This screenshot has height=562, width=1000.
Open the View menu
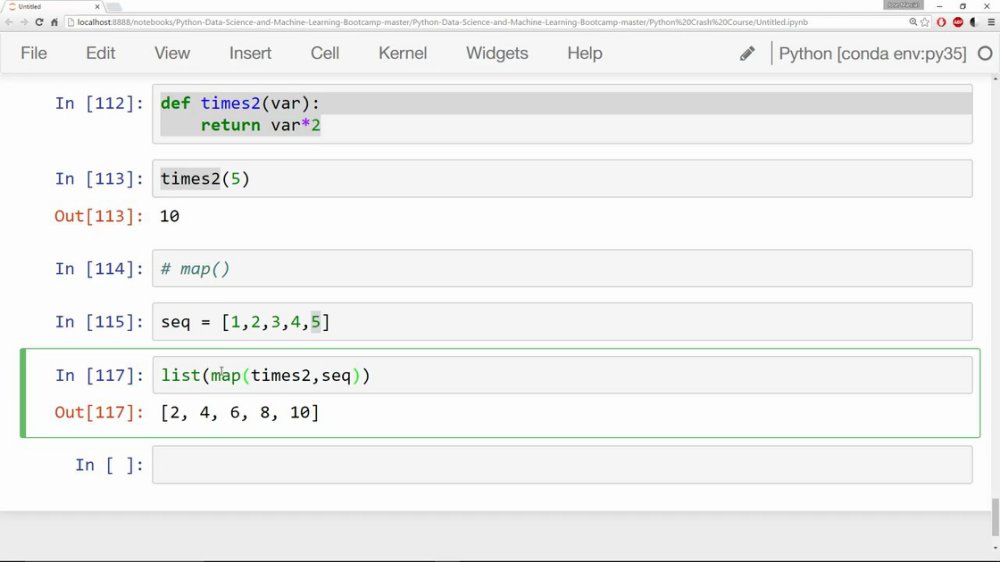[172, 53]
